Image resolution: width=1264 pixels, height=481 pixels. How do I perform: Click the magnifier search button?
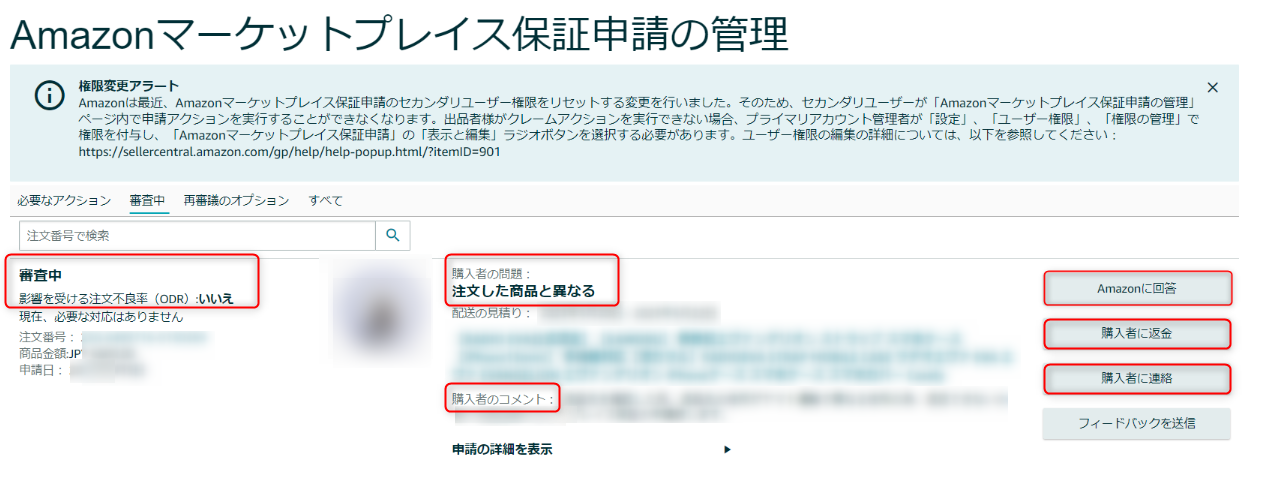coord(393,236)
